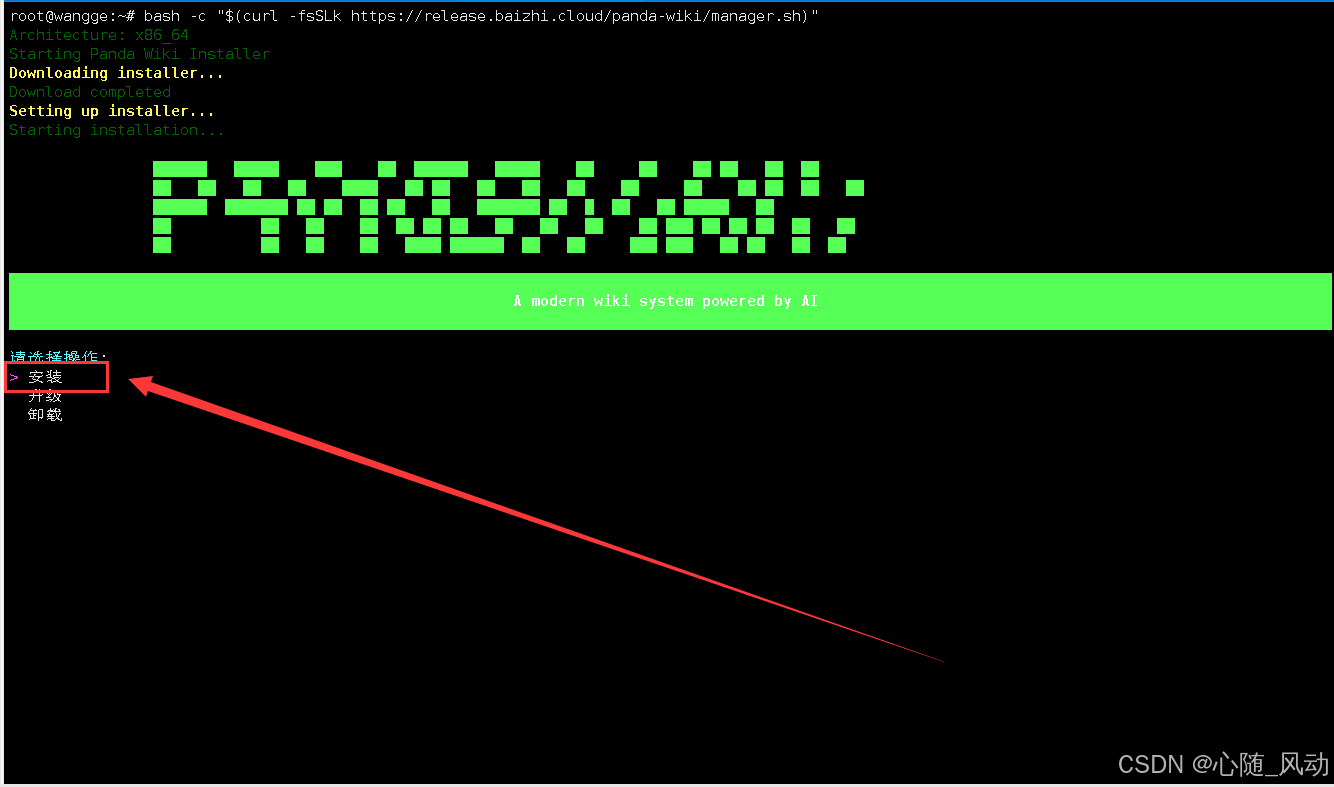This screenshot has height=787, width=1334.
Task: Click 'A modern wiki system powered by AI' banner
Action: pyautogui.click(x=670, y=301)
